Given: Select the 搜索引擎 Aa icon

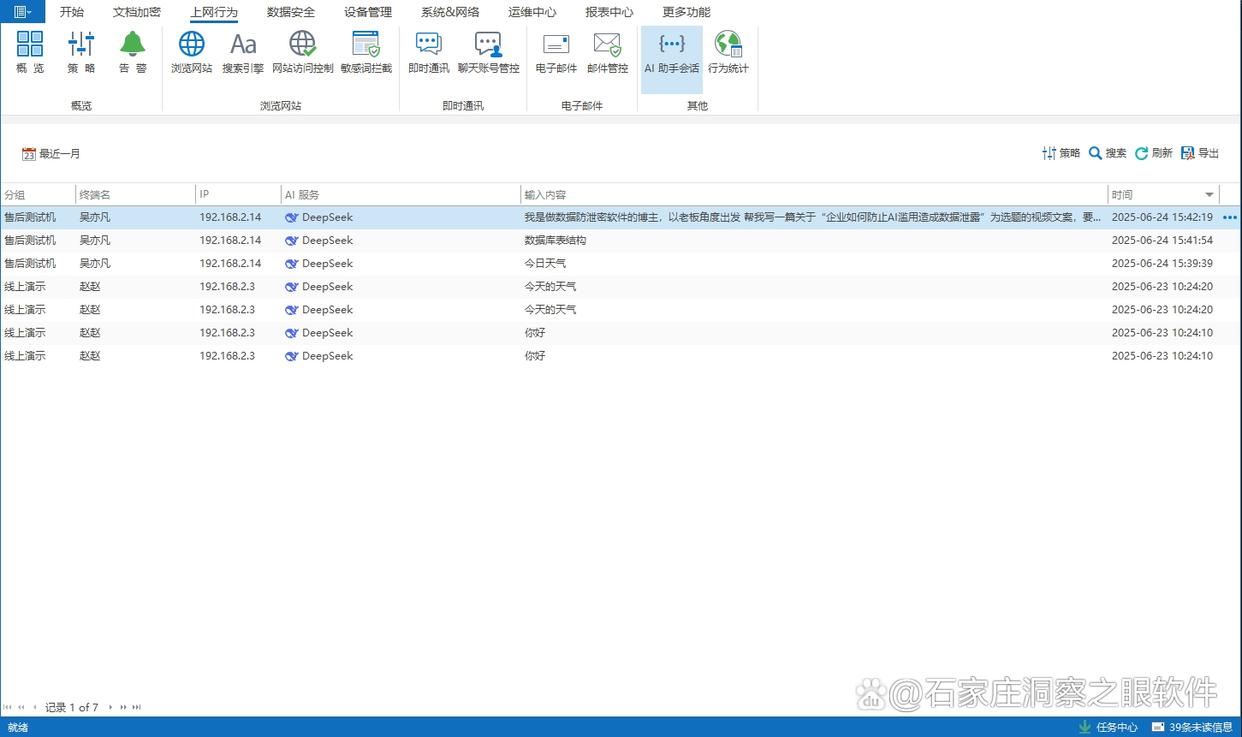Looking at the screenshot, I should tap(243, 52).
